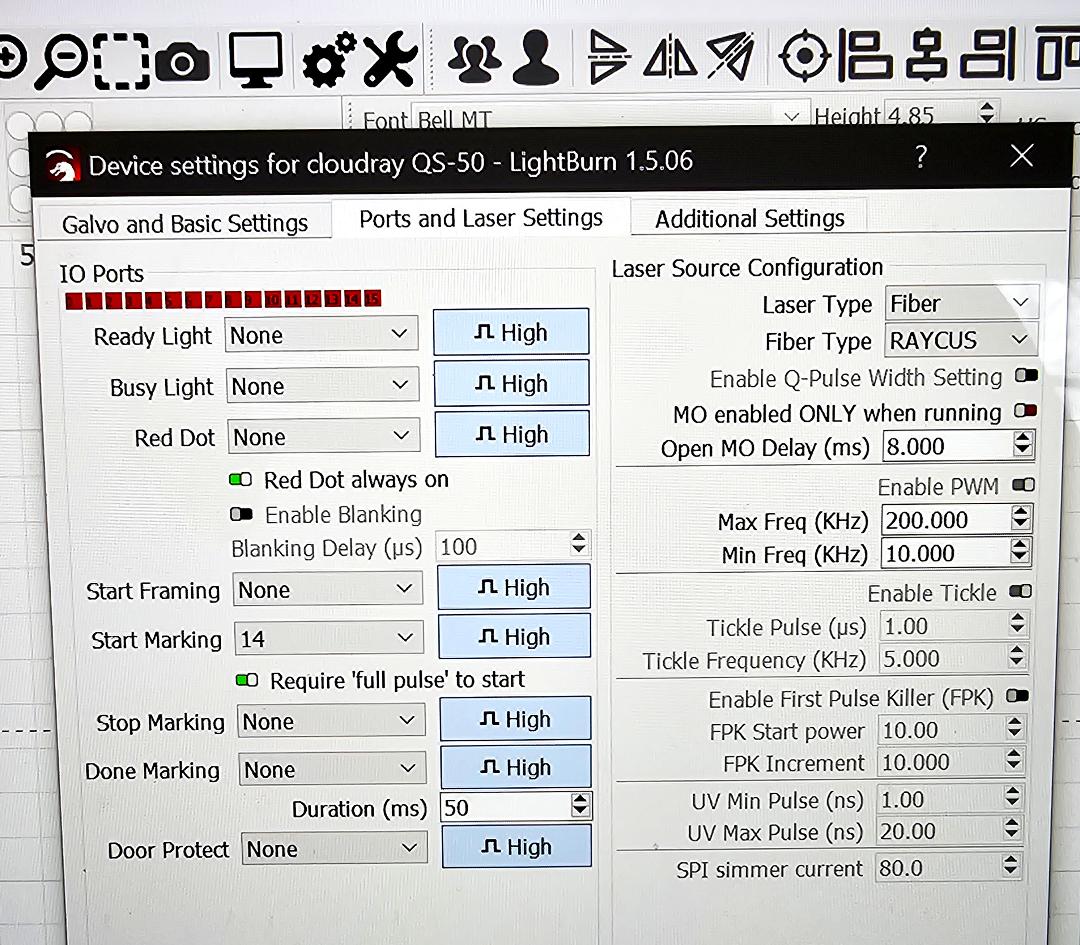The height and width of the screenshot is (945, 1080).
Task: Select the dashed frame selection icon
Action: point(121,62)
